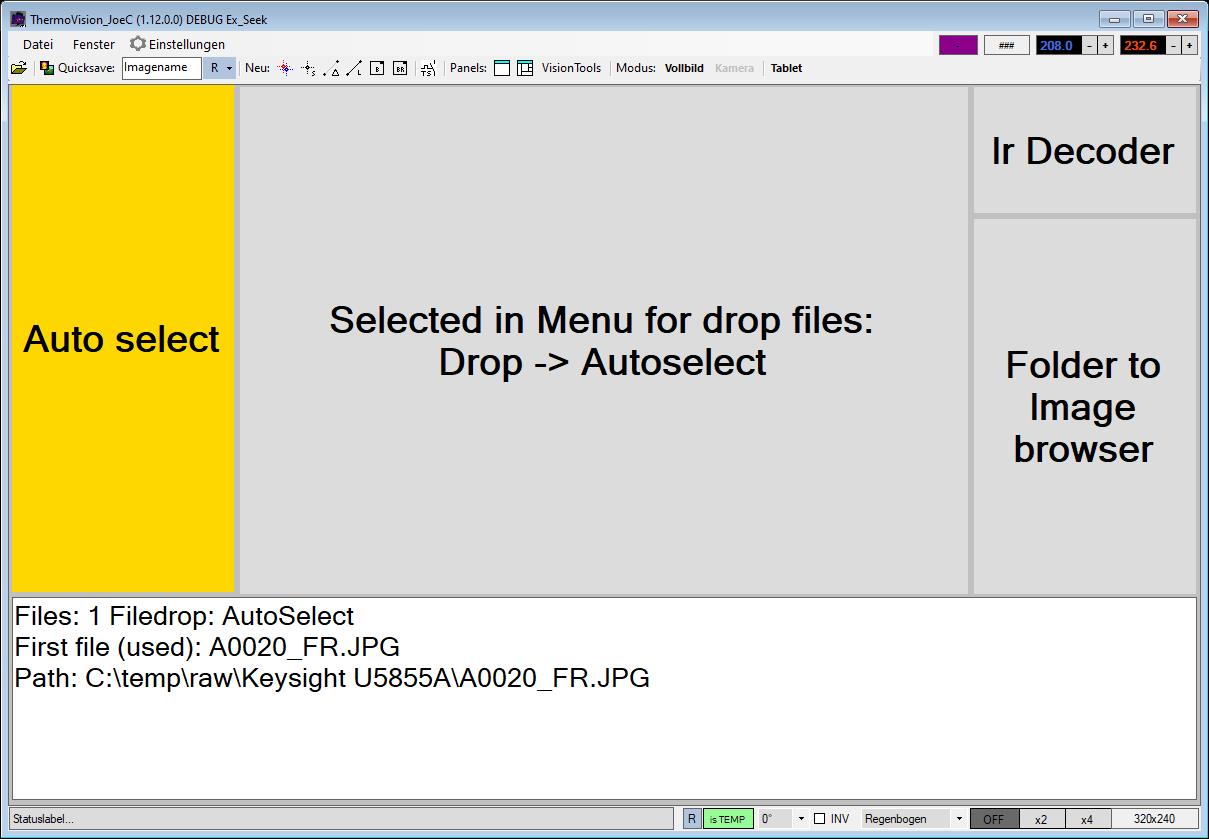Open the Regenbogen palette dropdown
Viewport: 1209px width, 839px height.
(959, 819)
